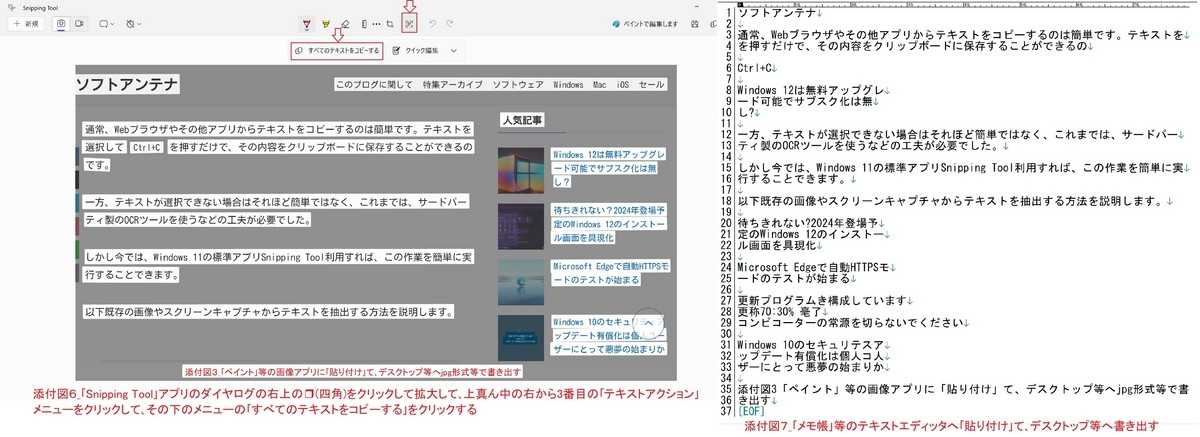Click editor line 27 更新プログラムを構成しています
Viewport: 1200px width, 437px height.
(821, 300)
